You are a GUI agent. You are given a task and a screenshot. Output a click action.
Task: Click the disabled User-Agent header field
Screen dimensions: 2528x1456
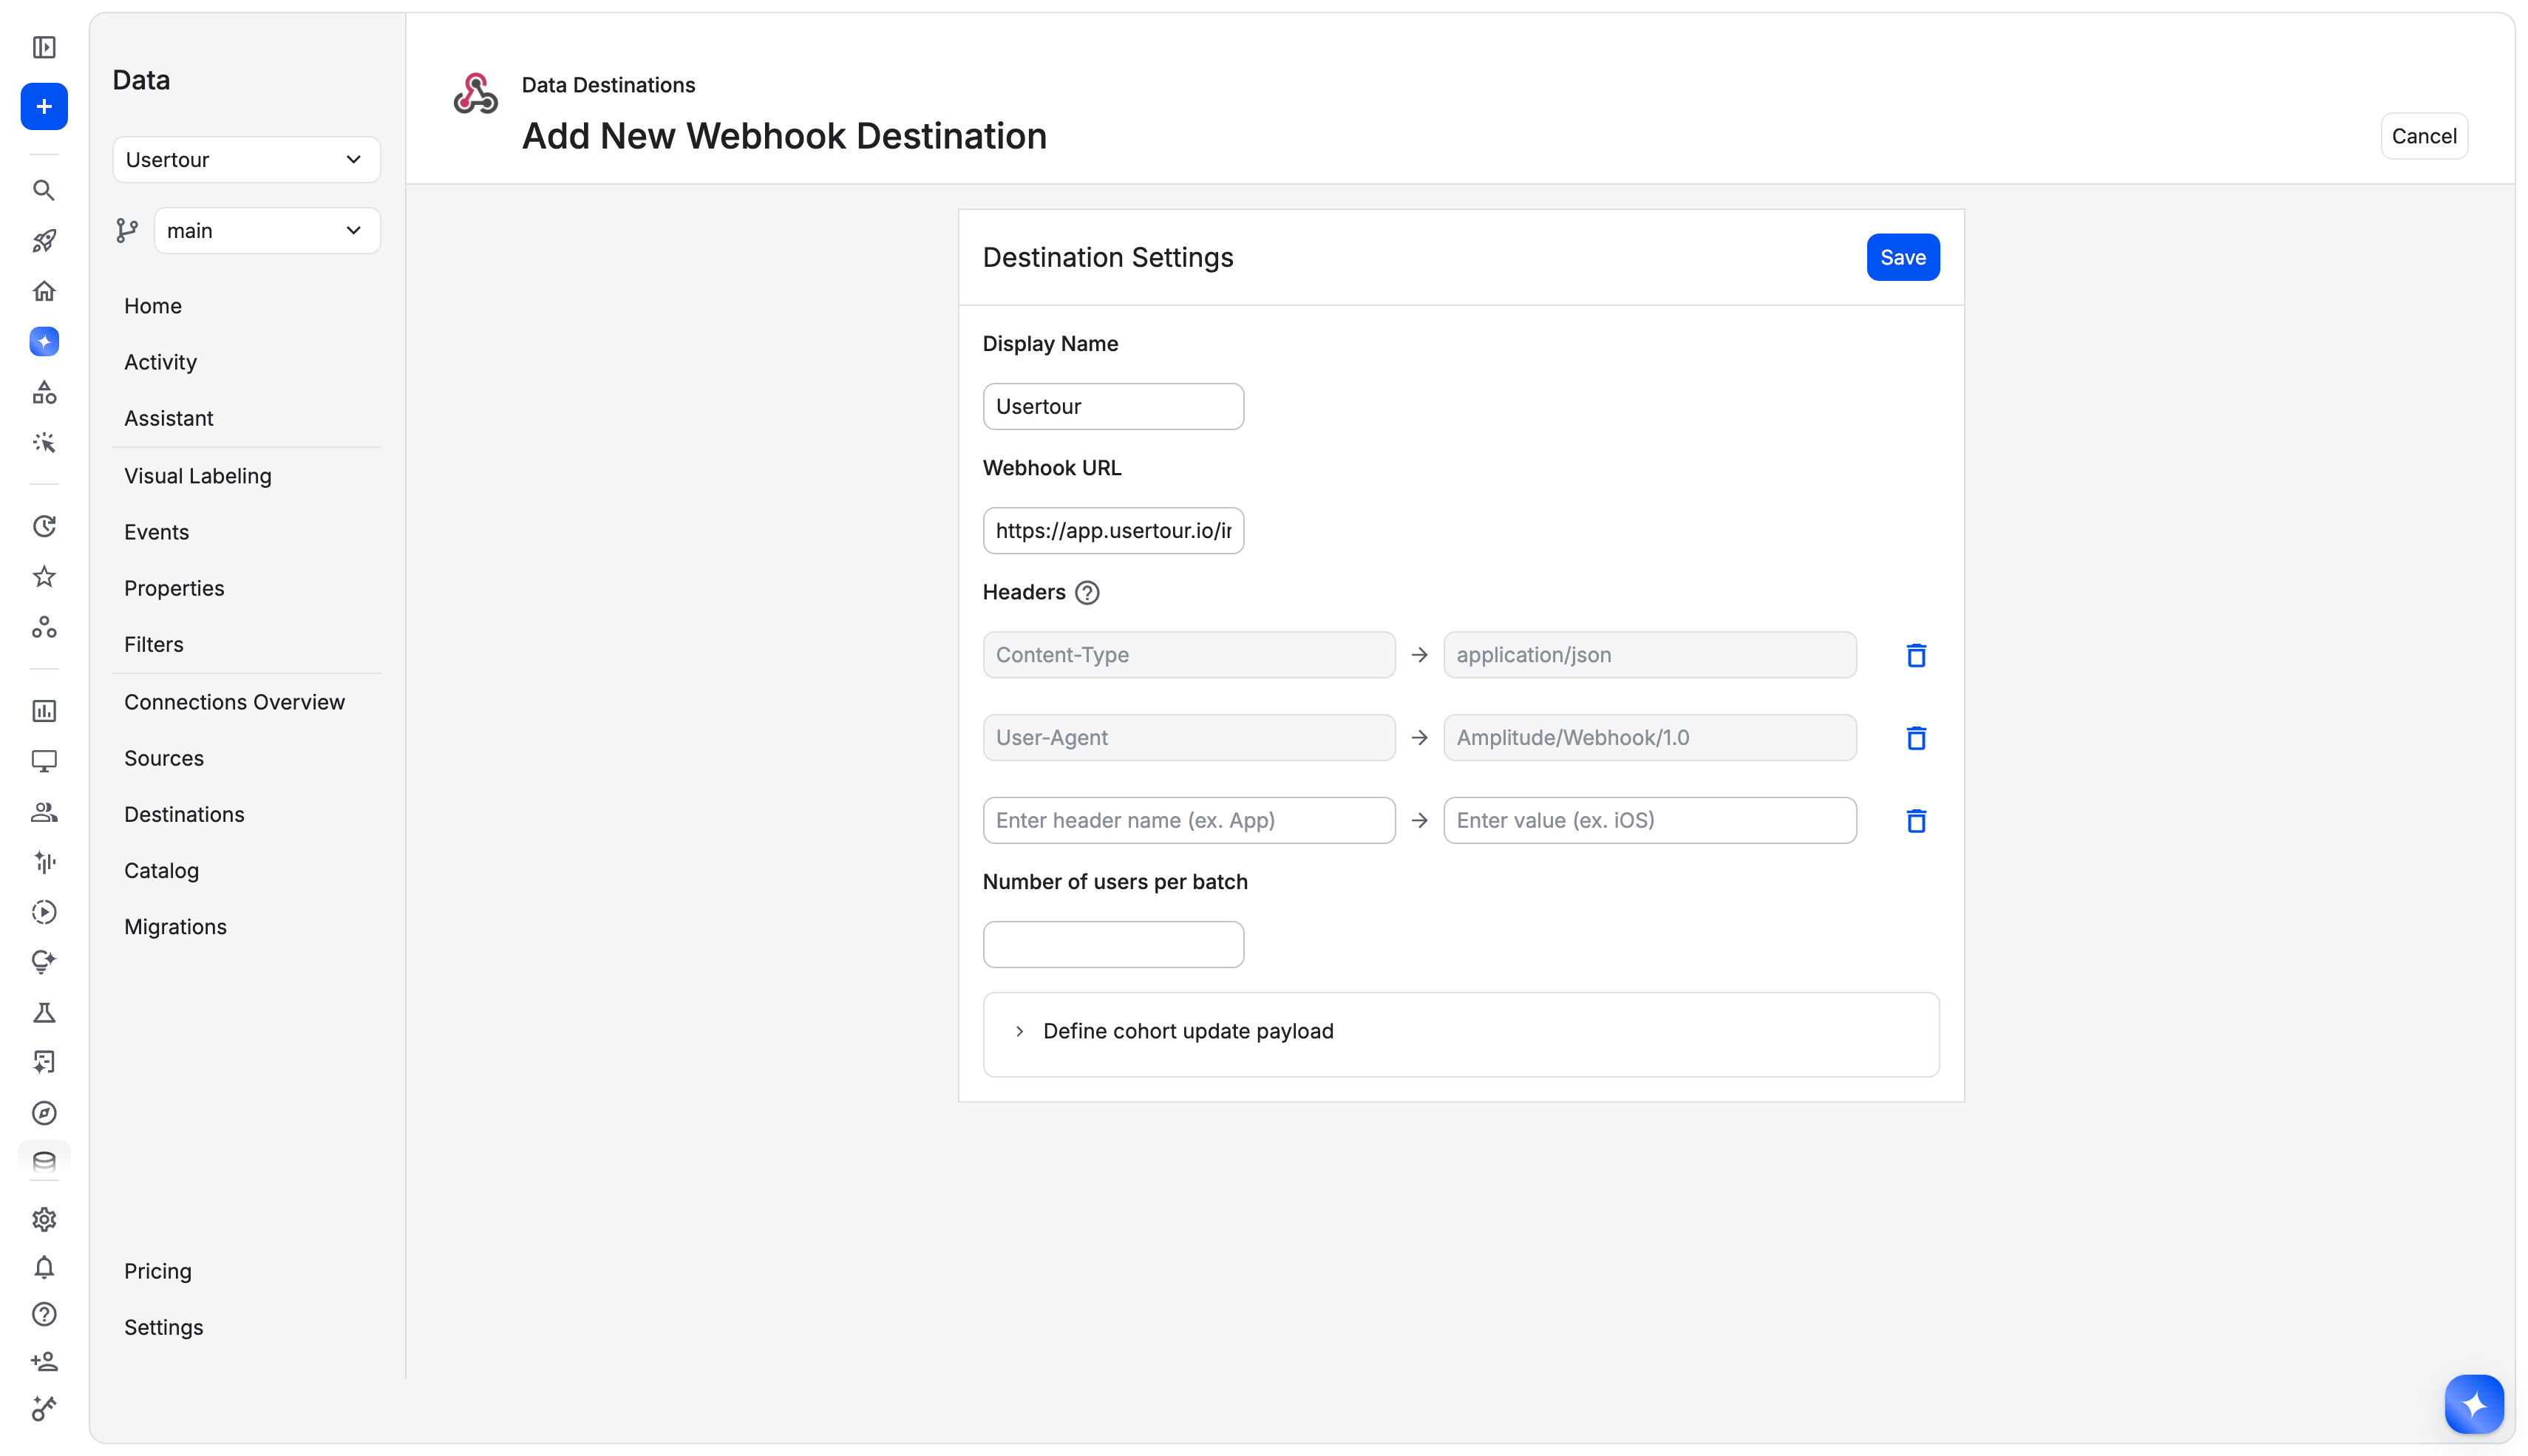[1189, 738]
